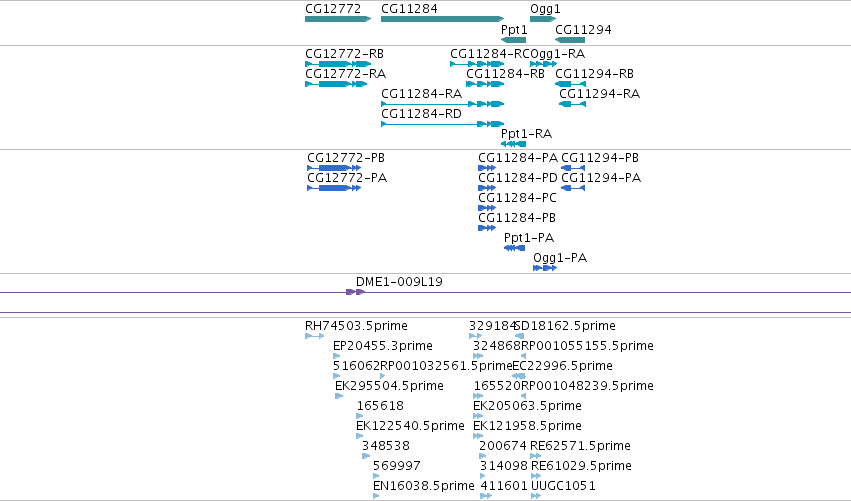
Task: Open the CG11294-RA transcript label
Action: [x=600, y=94]
